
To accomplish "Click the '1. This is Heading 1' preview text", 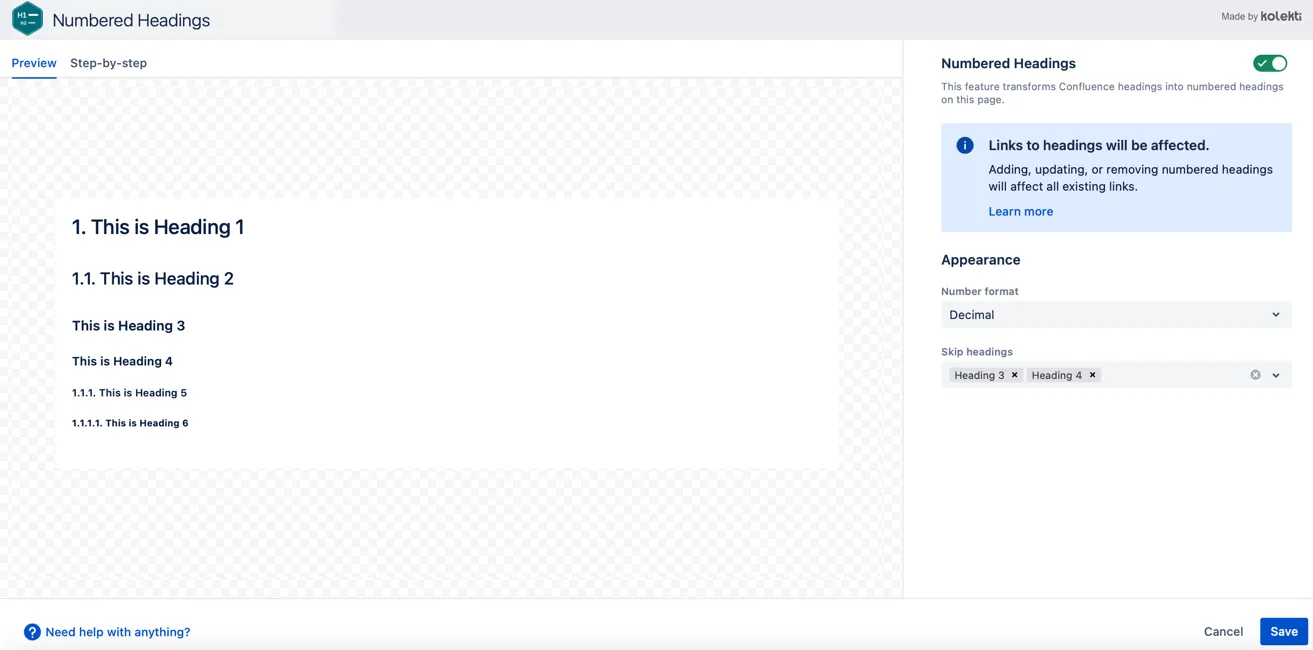I will pyautogui.click(x=158, y=227).
